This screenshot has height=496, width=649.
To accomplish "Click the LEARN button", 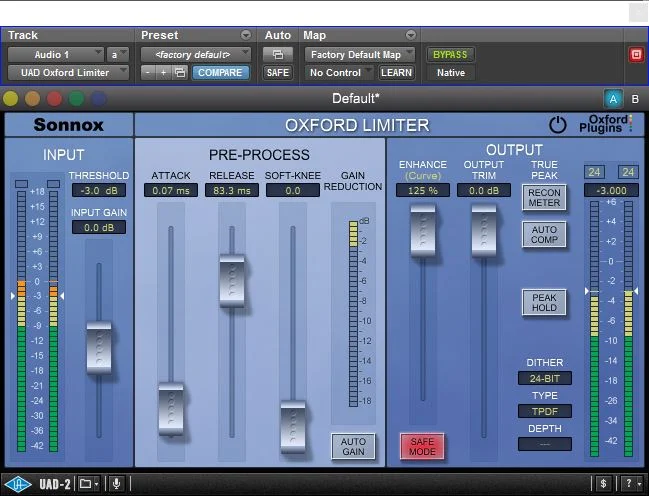I will pos(396,72).
